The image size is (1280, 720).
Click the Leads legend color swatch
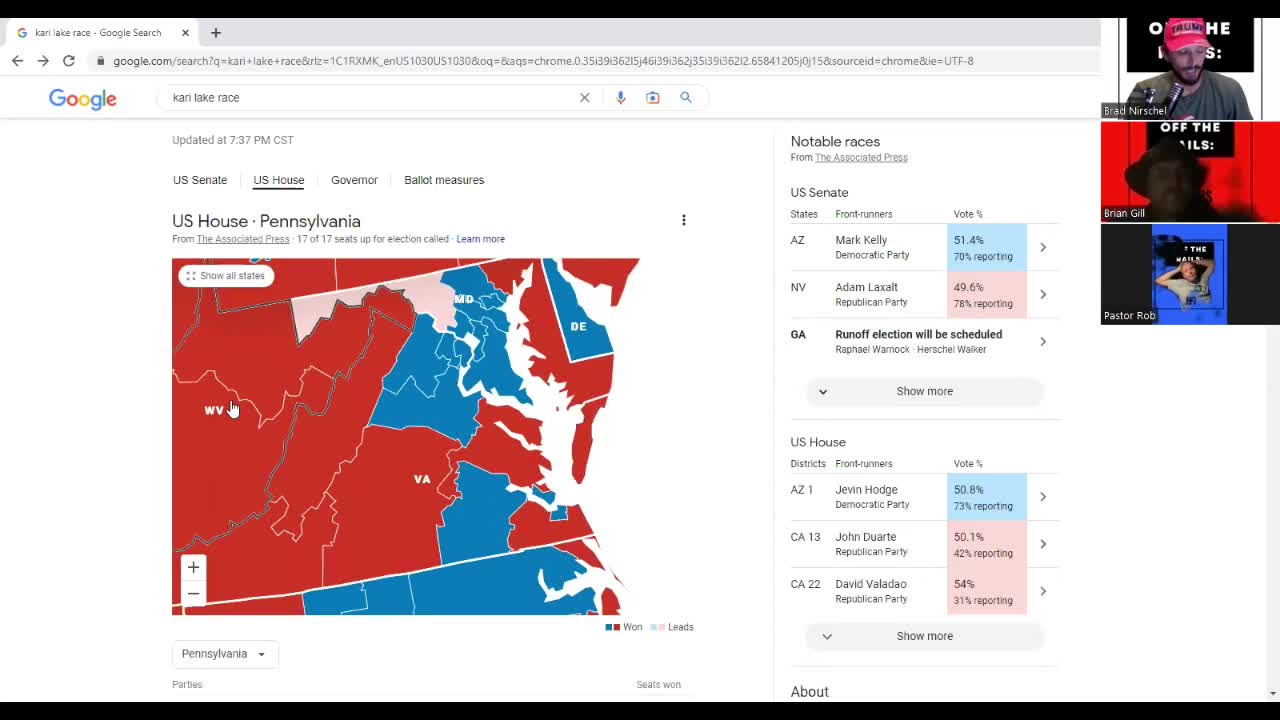pos(657,627)
